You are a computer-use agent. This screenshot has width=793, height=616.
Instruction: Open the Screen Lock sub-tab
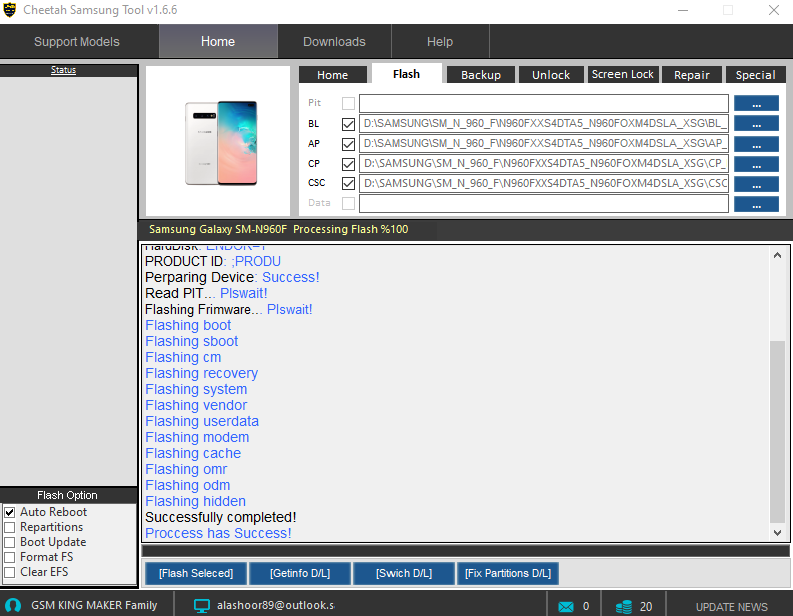(623, 74)
